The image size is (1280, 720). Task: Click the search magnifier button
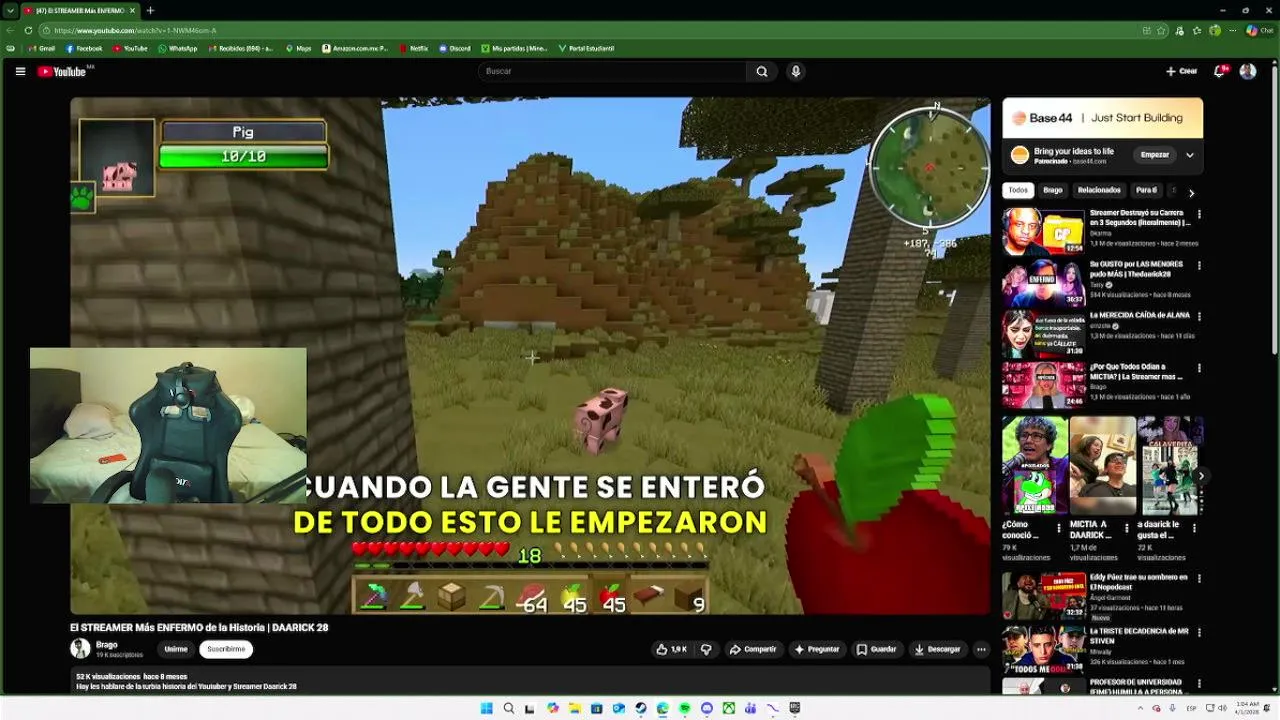point(762,71)
